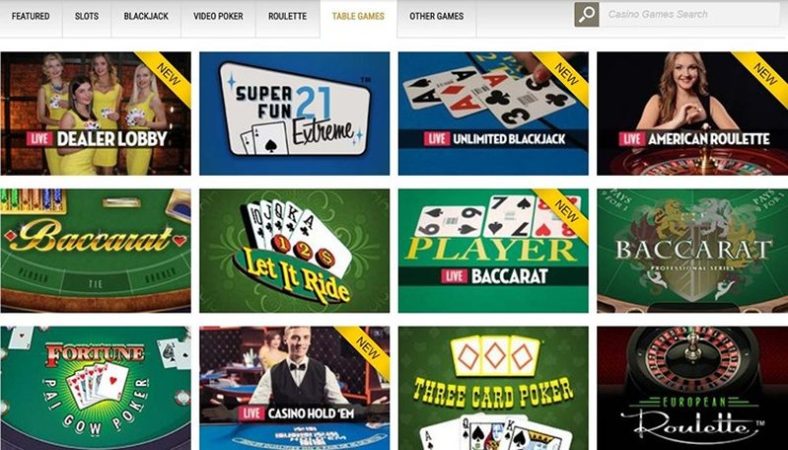Open Super Fun 21 Extreme game
Viewport: 788px width, 450px height.
tap(294, 114)
